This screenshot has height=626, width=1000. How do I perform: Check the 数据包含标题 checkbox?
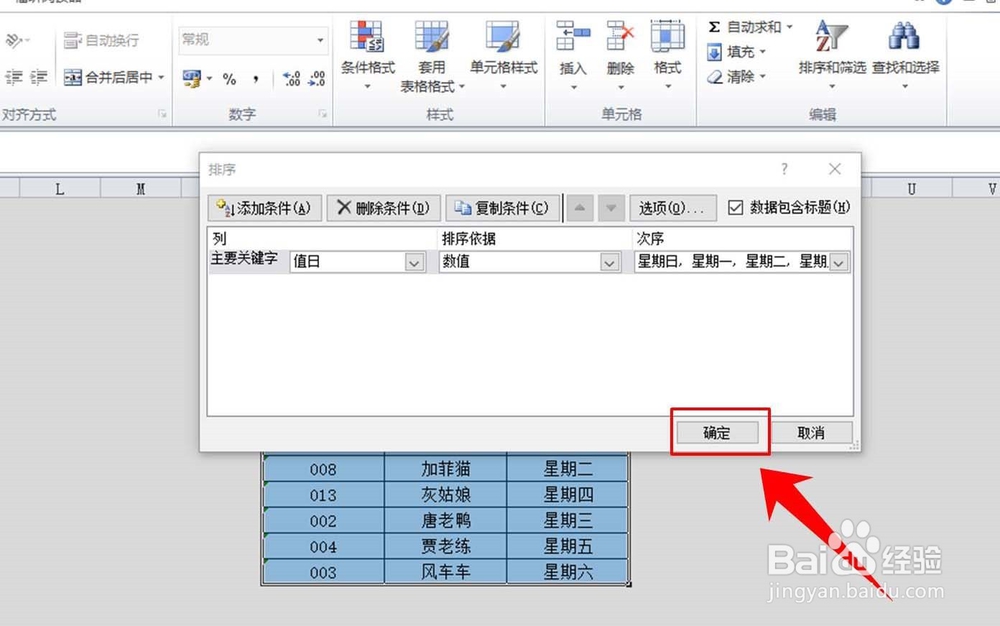pyautogui.click(x=737, y=208)
